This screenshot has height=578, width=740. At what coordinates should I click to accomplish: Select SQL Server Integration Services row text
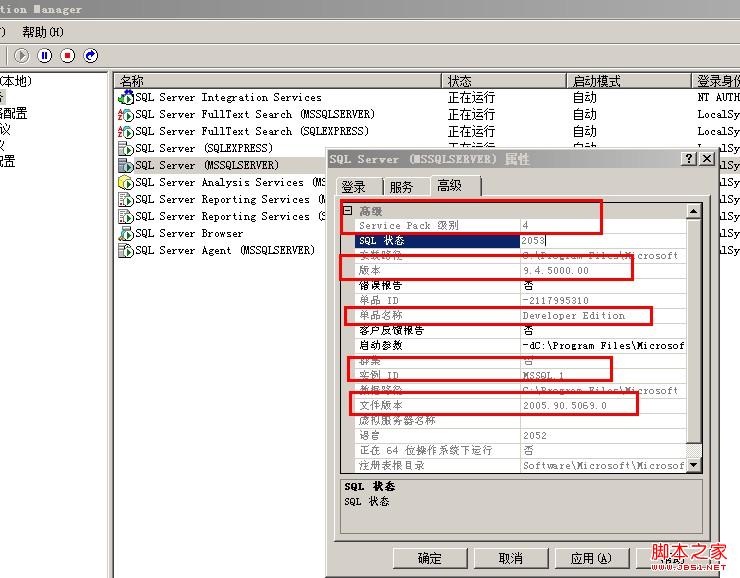pyautogui.click(x=228, y=98)
